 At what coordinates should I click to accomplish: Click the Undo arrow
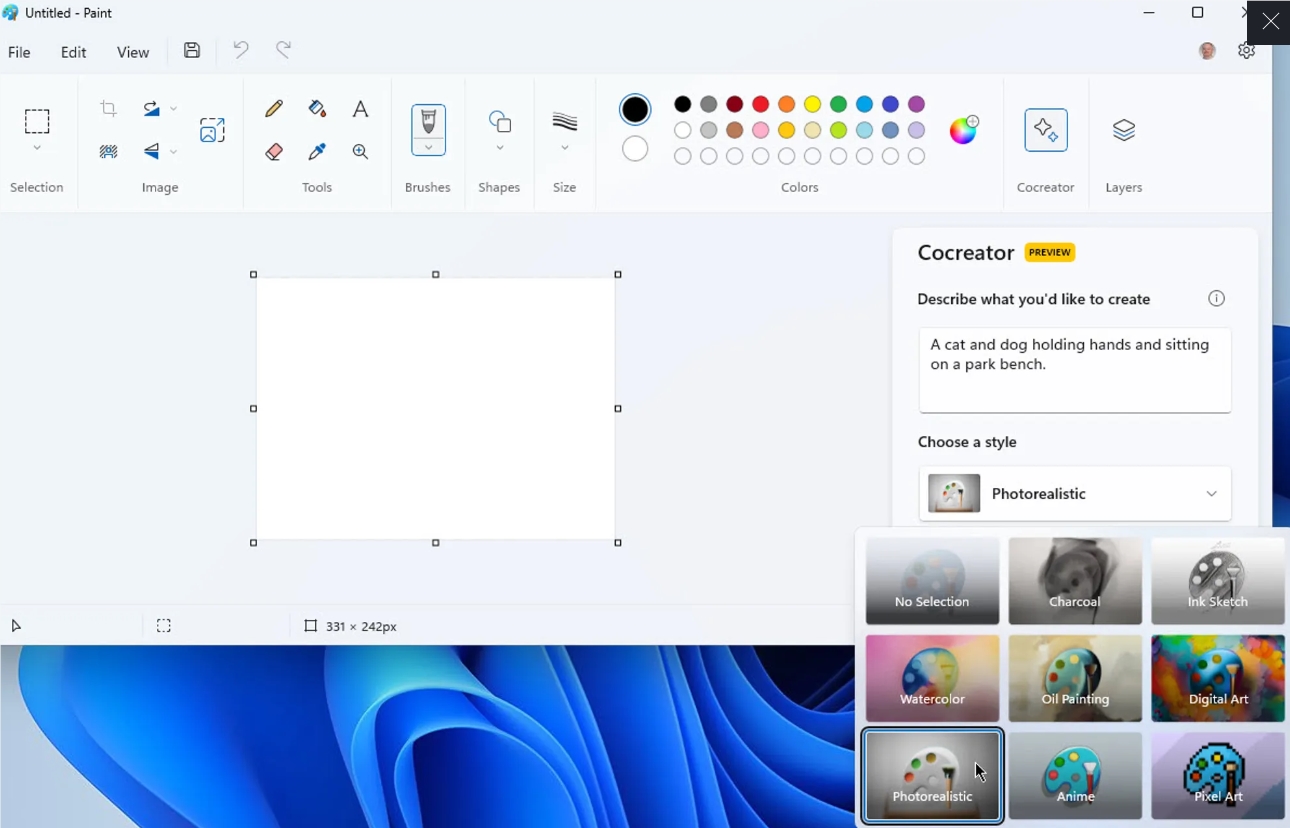(241, 49)
